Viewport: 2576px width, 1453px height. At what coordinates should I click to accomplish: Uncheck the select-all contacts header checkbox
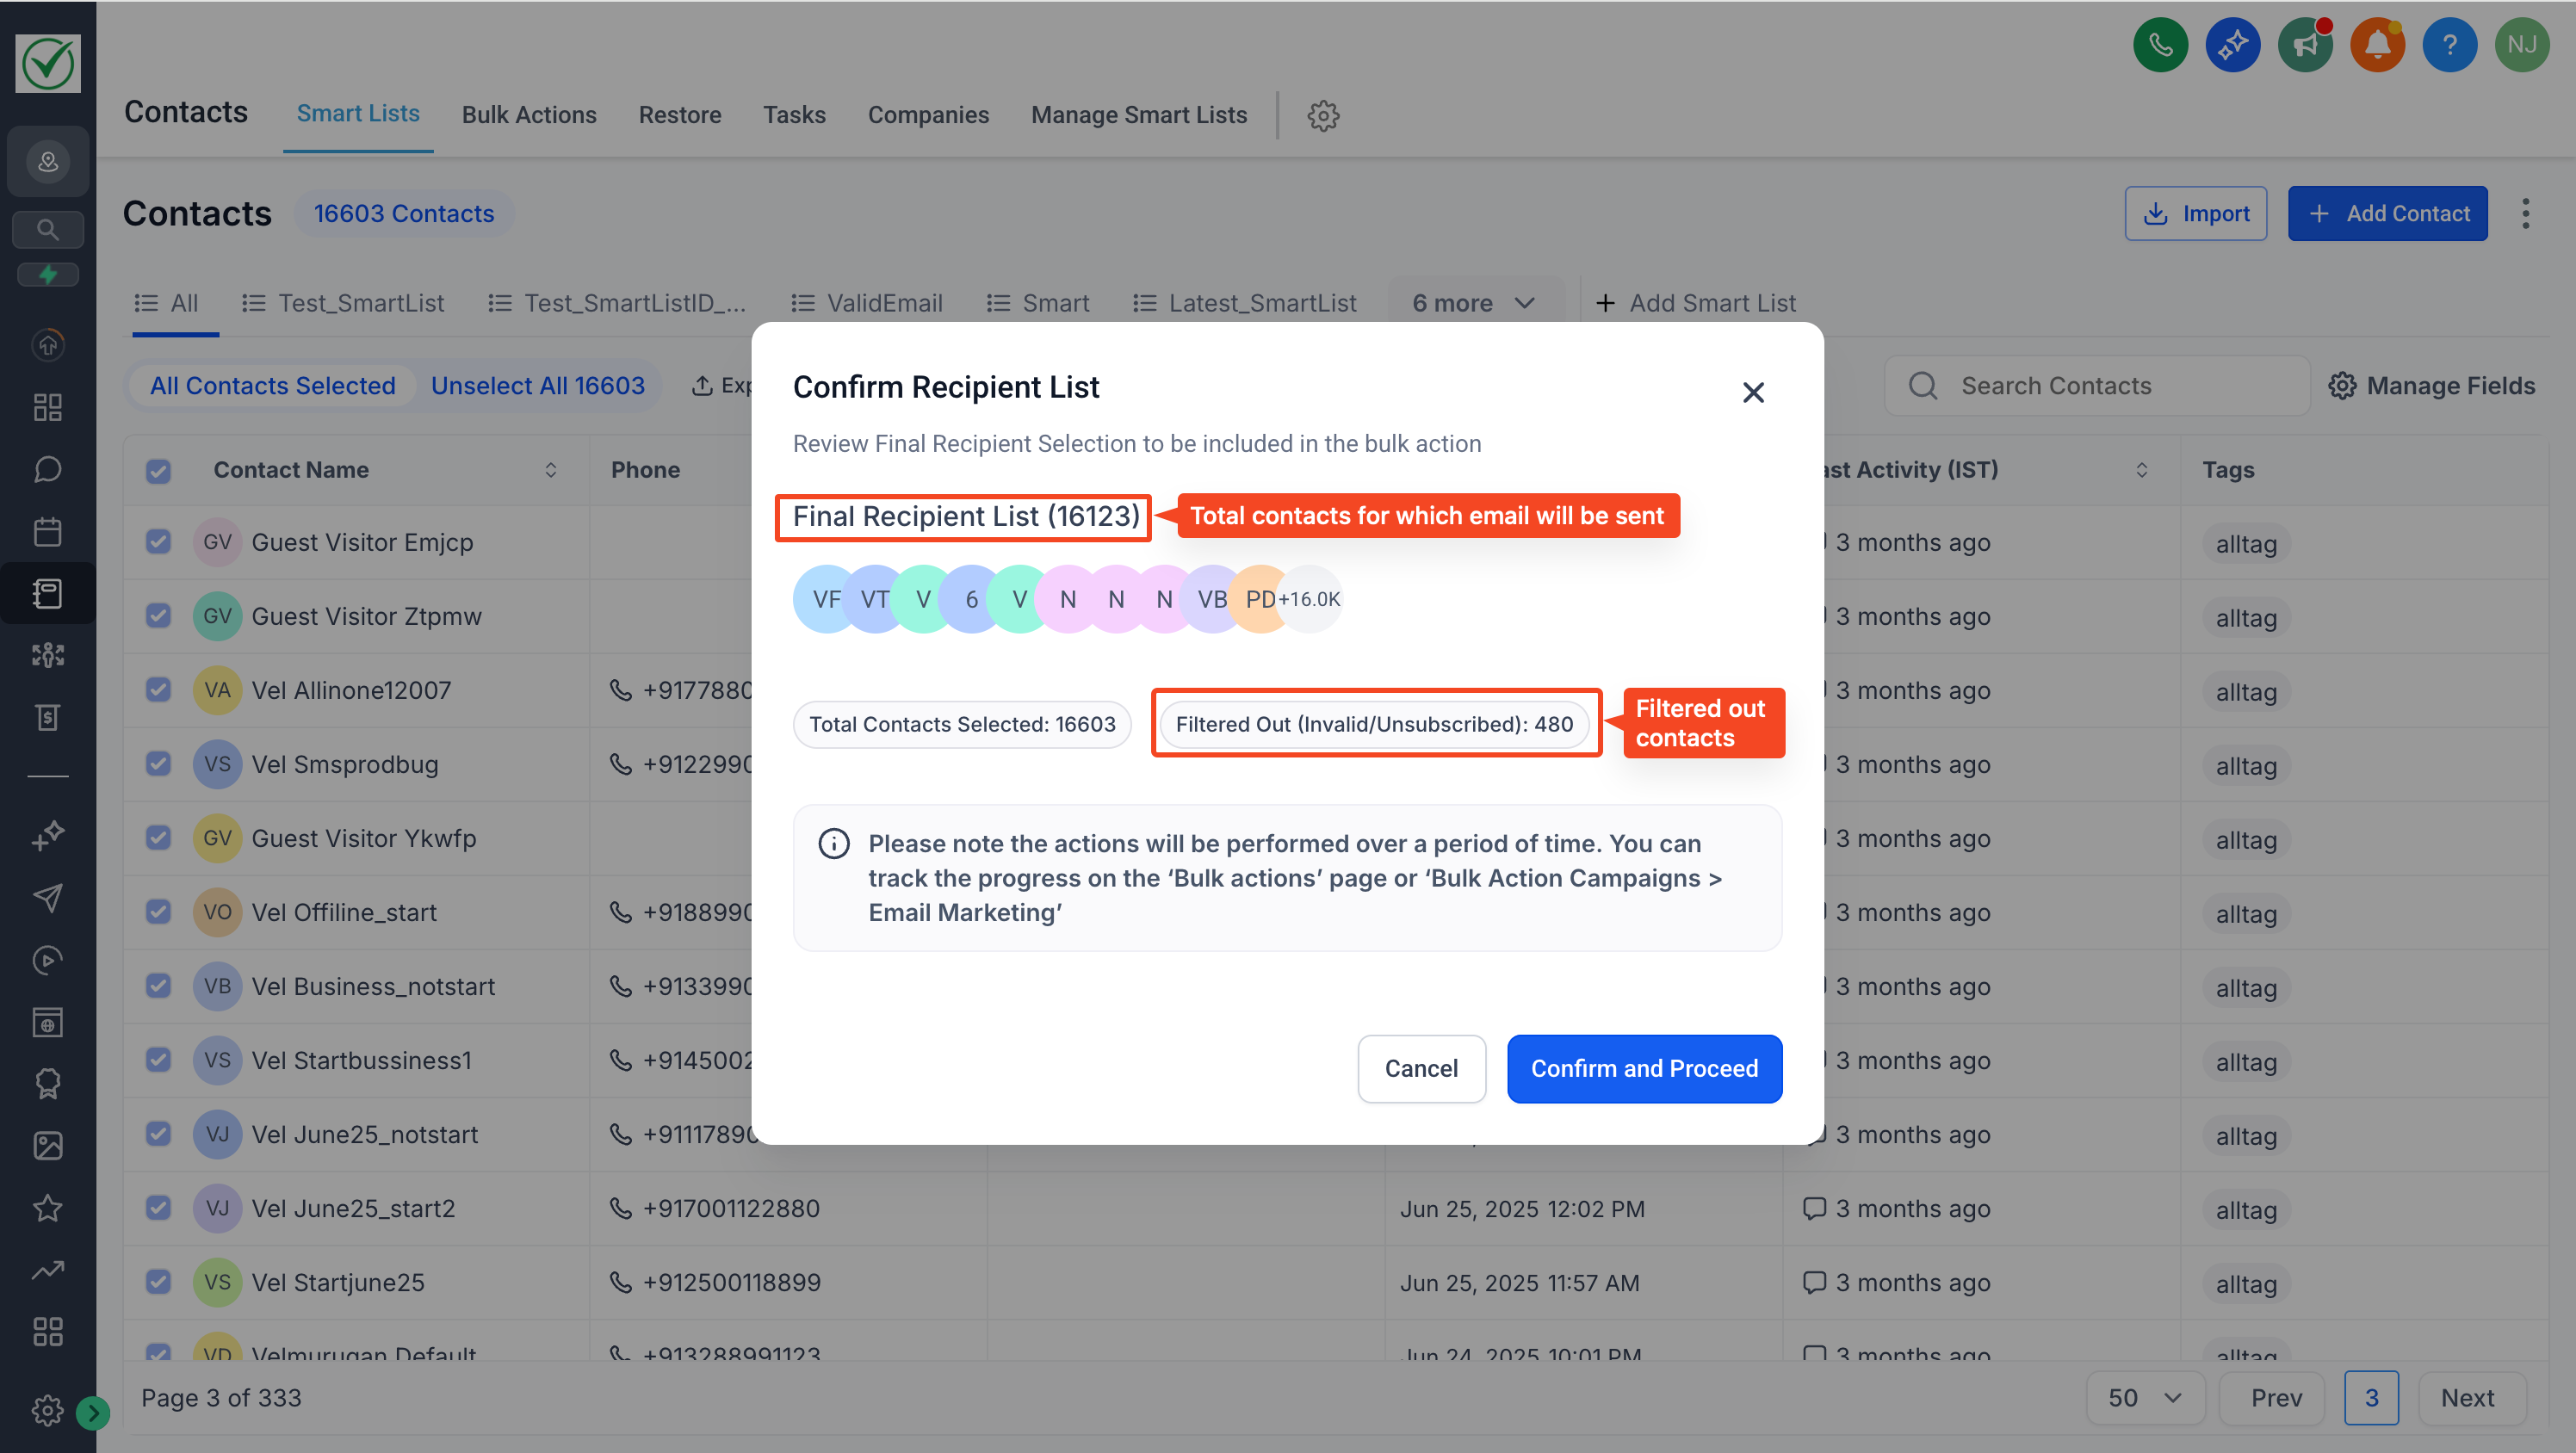click(158, 470)
